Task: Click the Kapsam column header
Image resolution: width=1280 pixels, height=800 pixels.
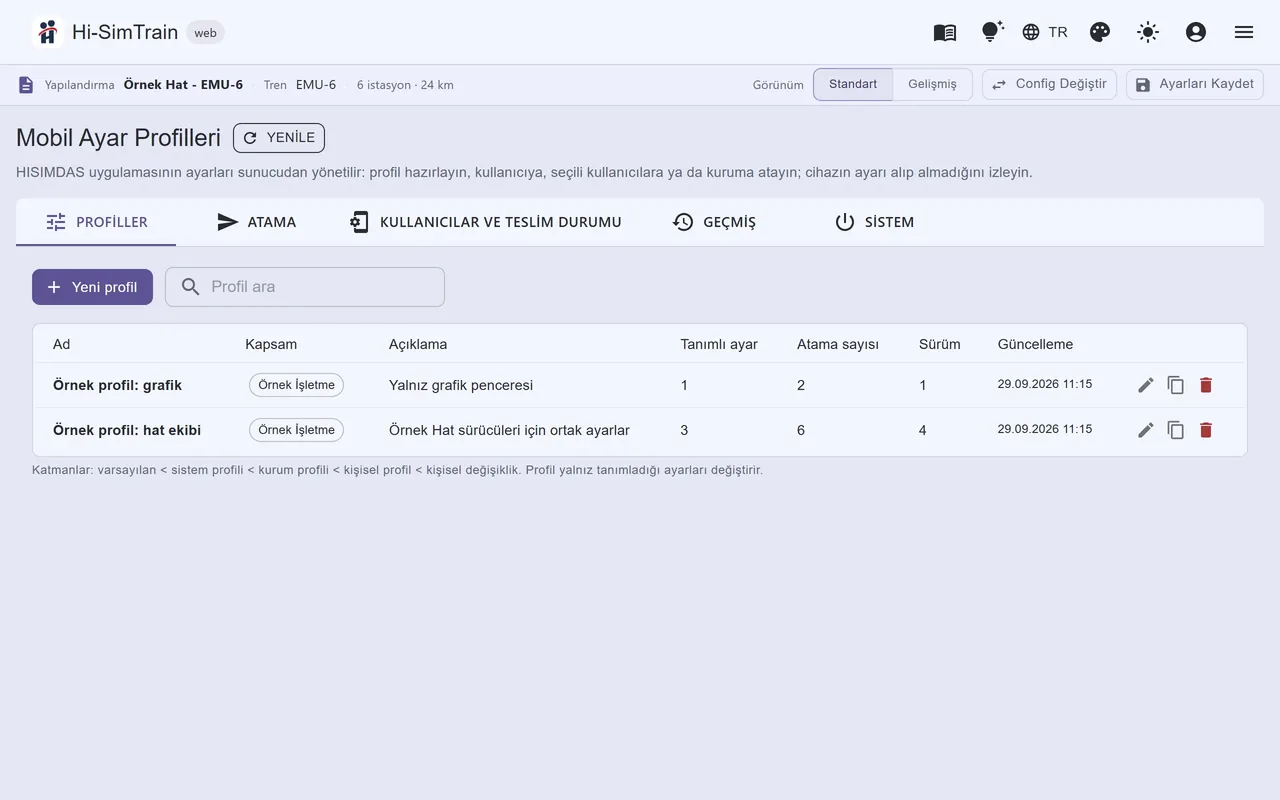Action: (271, 344)
